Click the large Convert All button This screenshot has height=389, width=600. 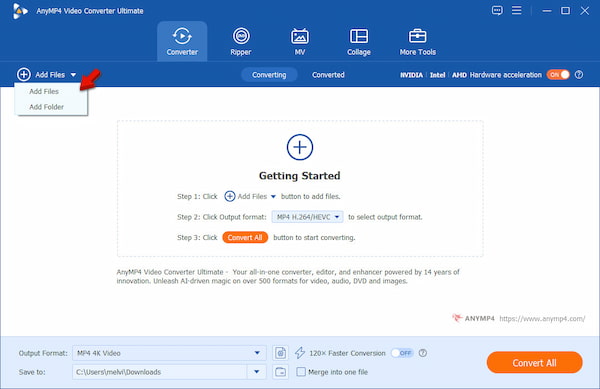pos(535,363)
